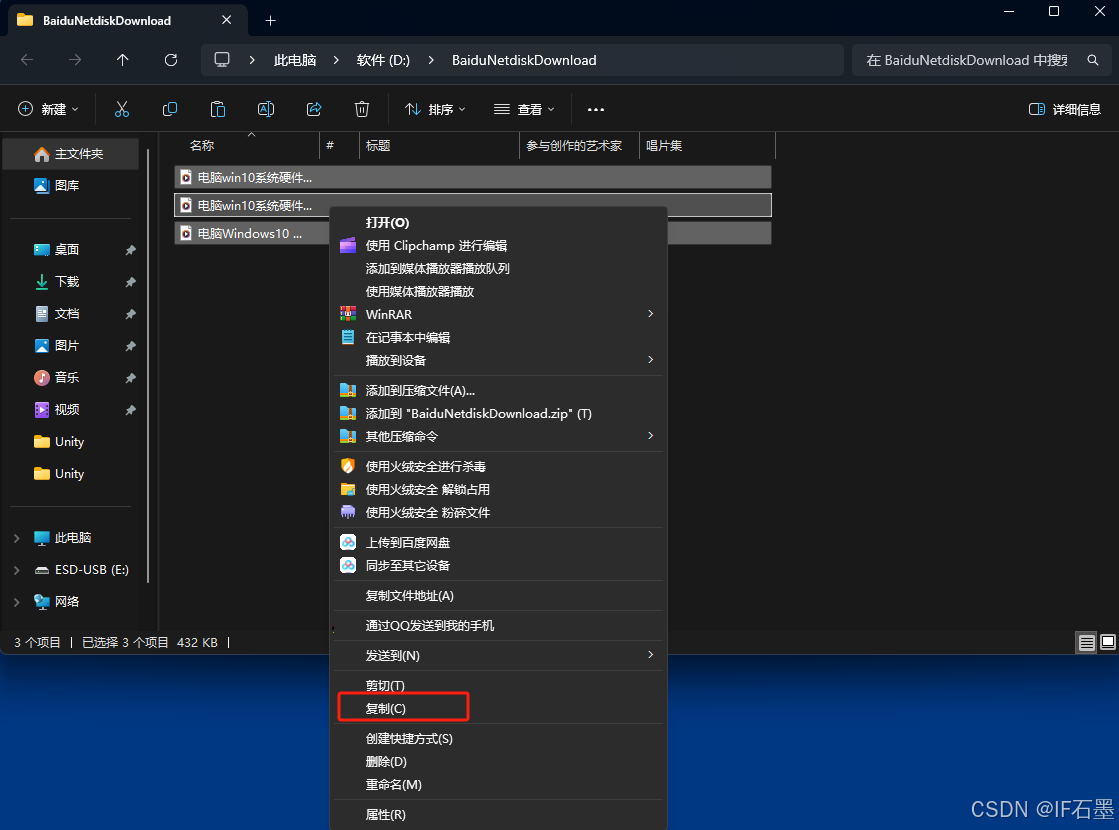Unpin 音乐 from quick access

click(x=131, y=378)
